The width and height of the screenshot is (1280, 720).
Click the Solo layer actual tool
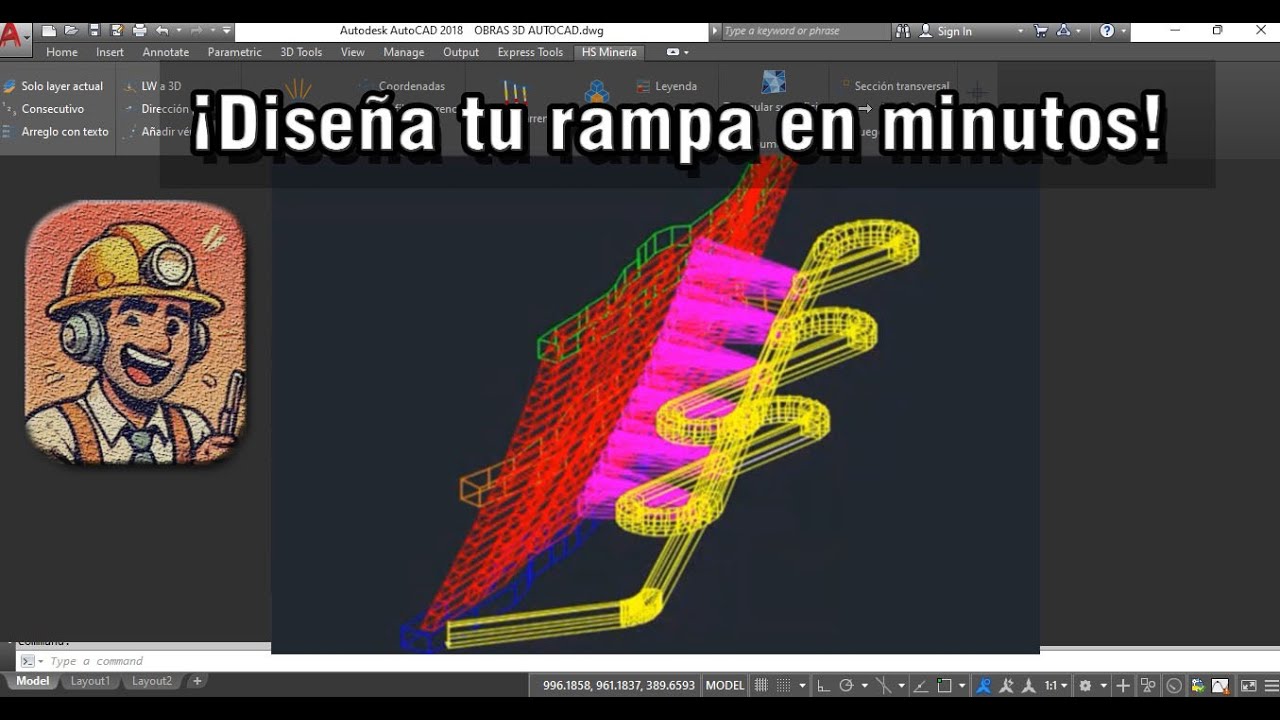(54, 86)
